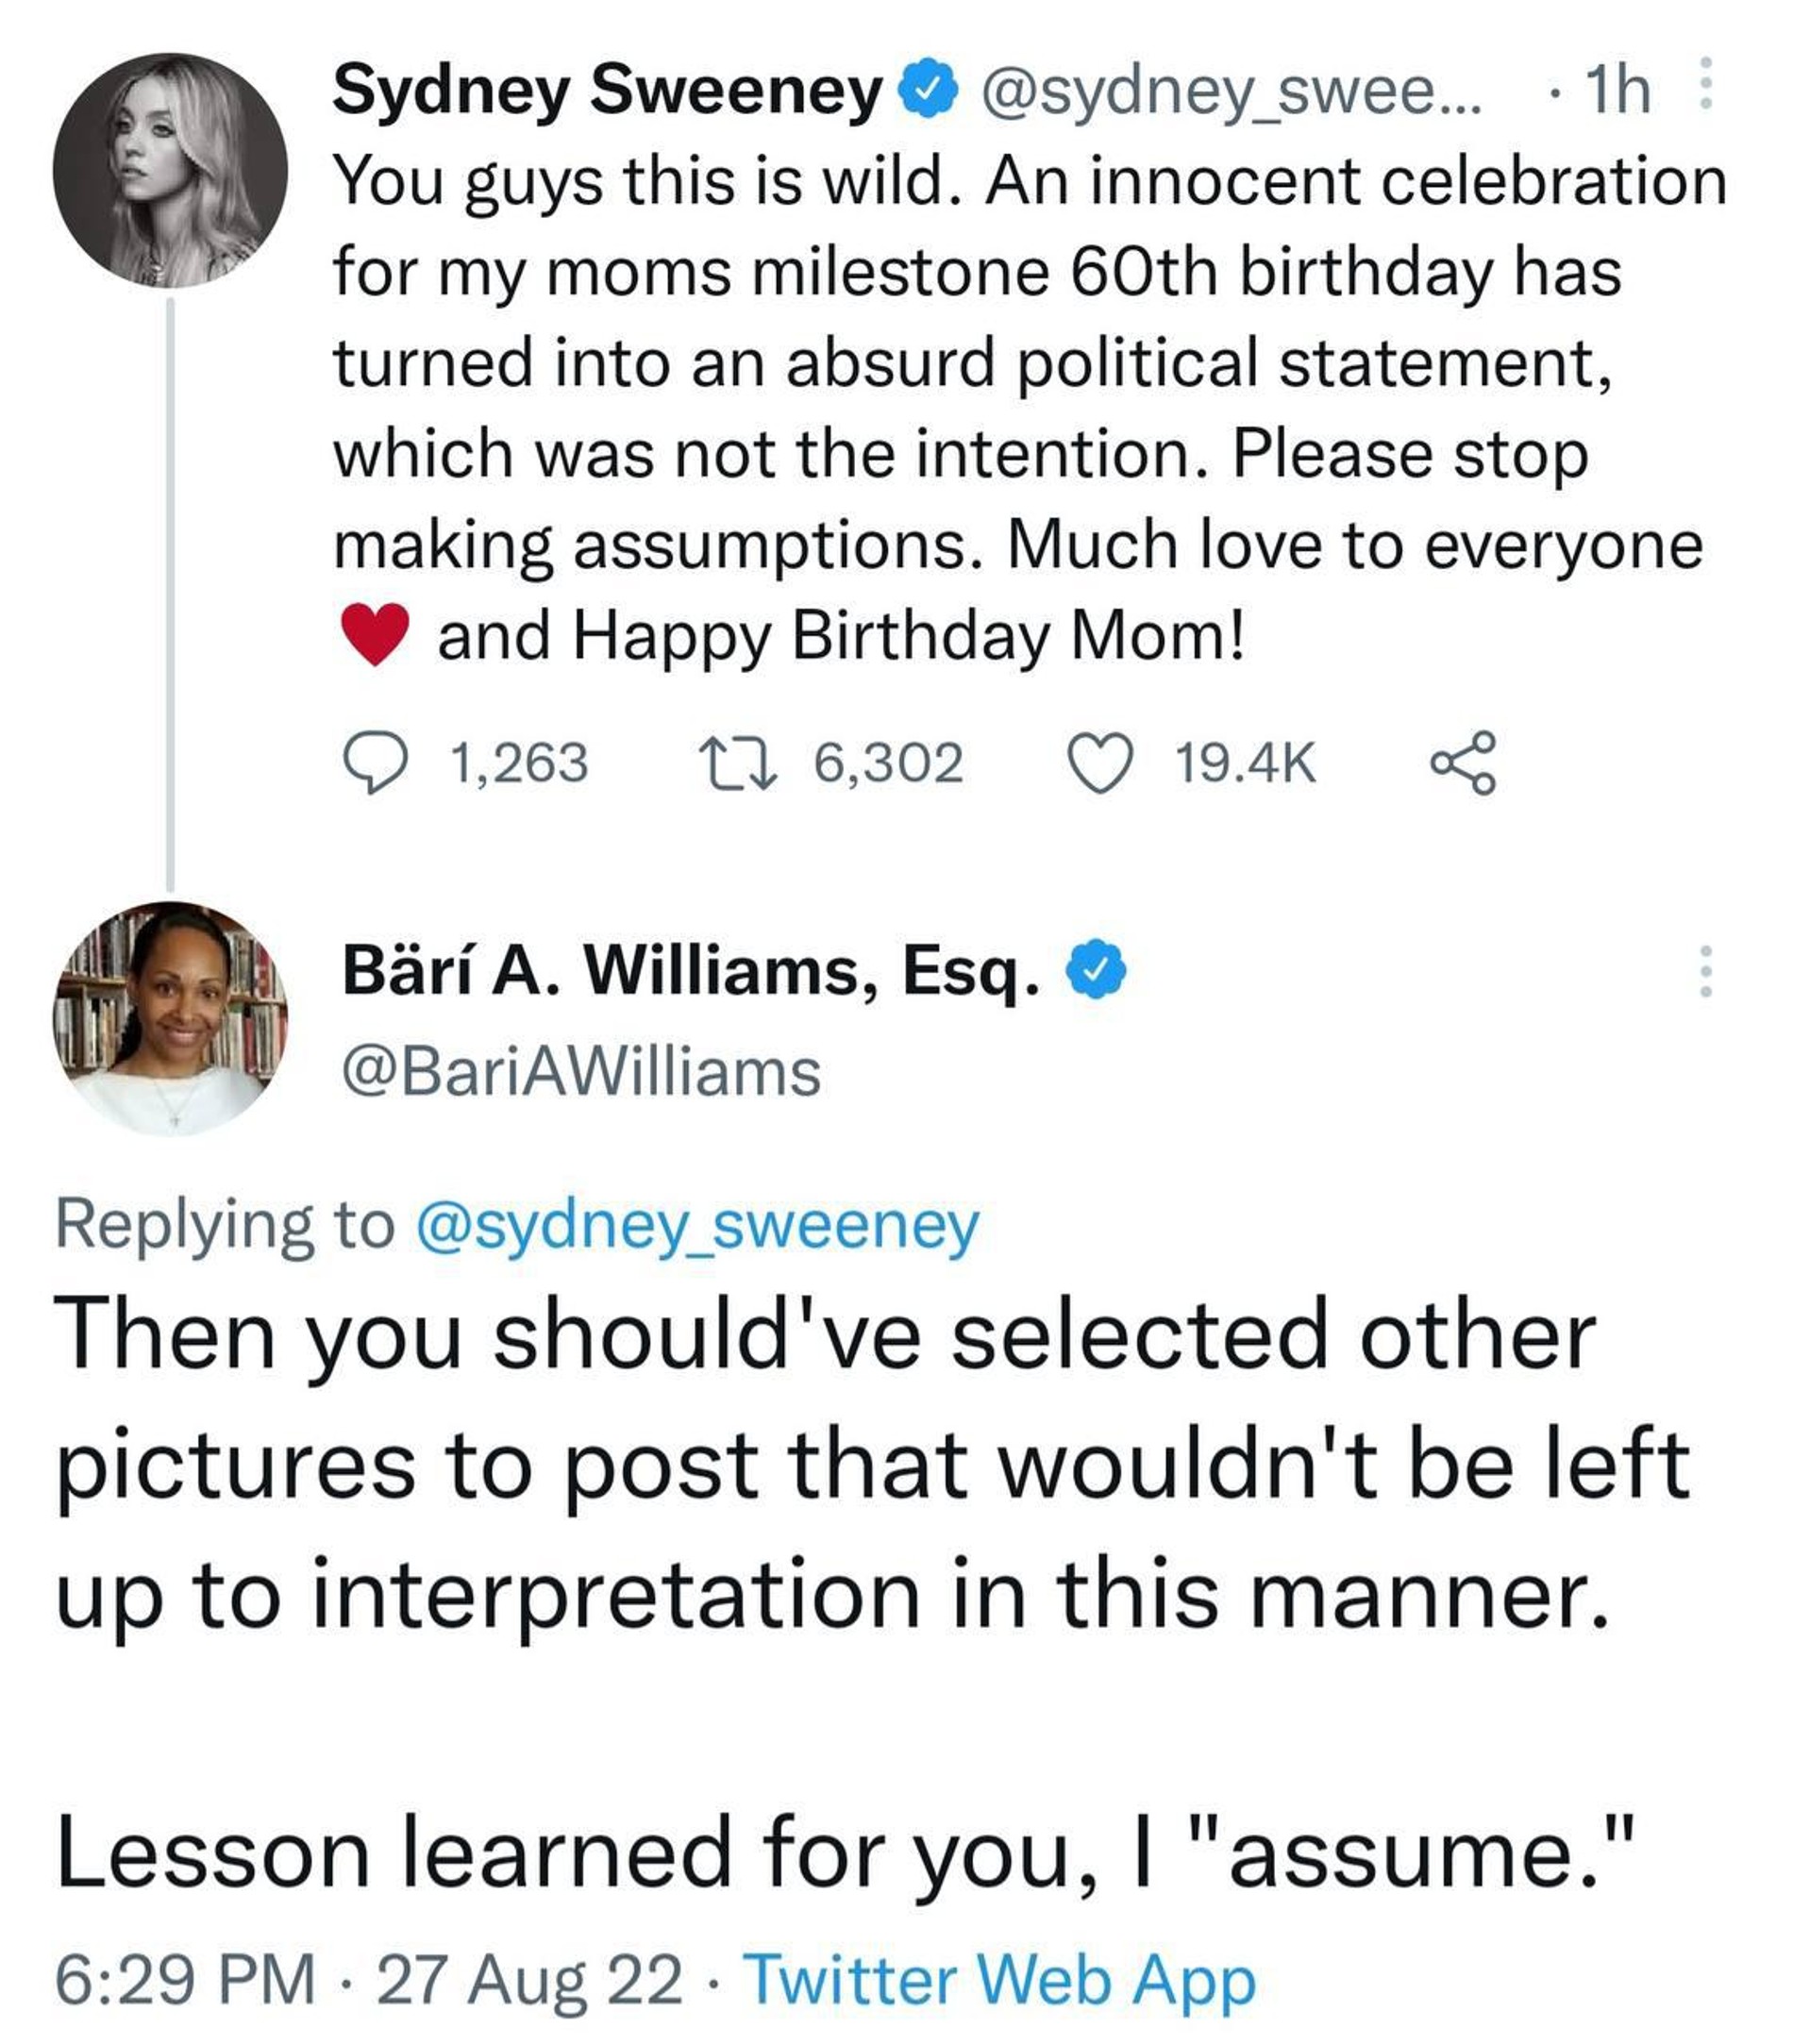The height and width of the screenshot is (2044, 1793).
Task: Open Bärí A. Williams's profile picture
Action: 170,1018
